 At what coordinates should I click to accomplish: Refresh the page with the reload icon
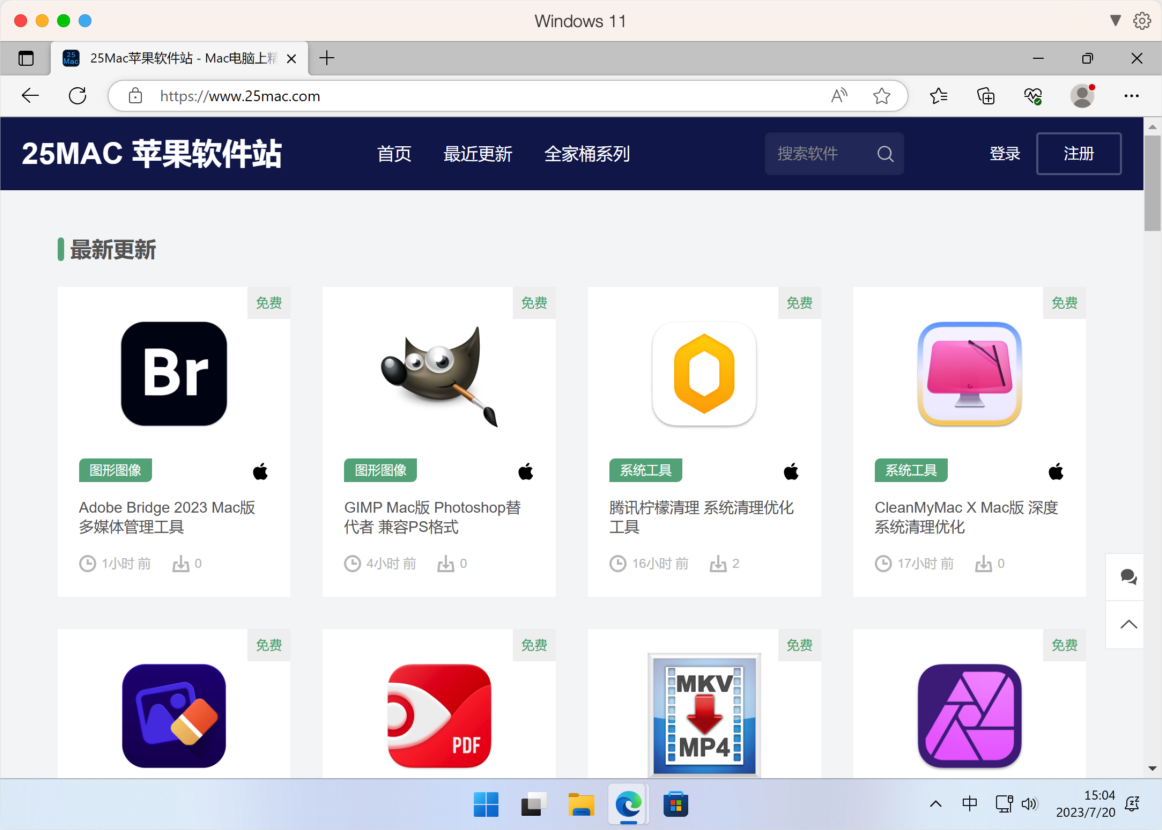(77, 96)
